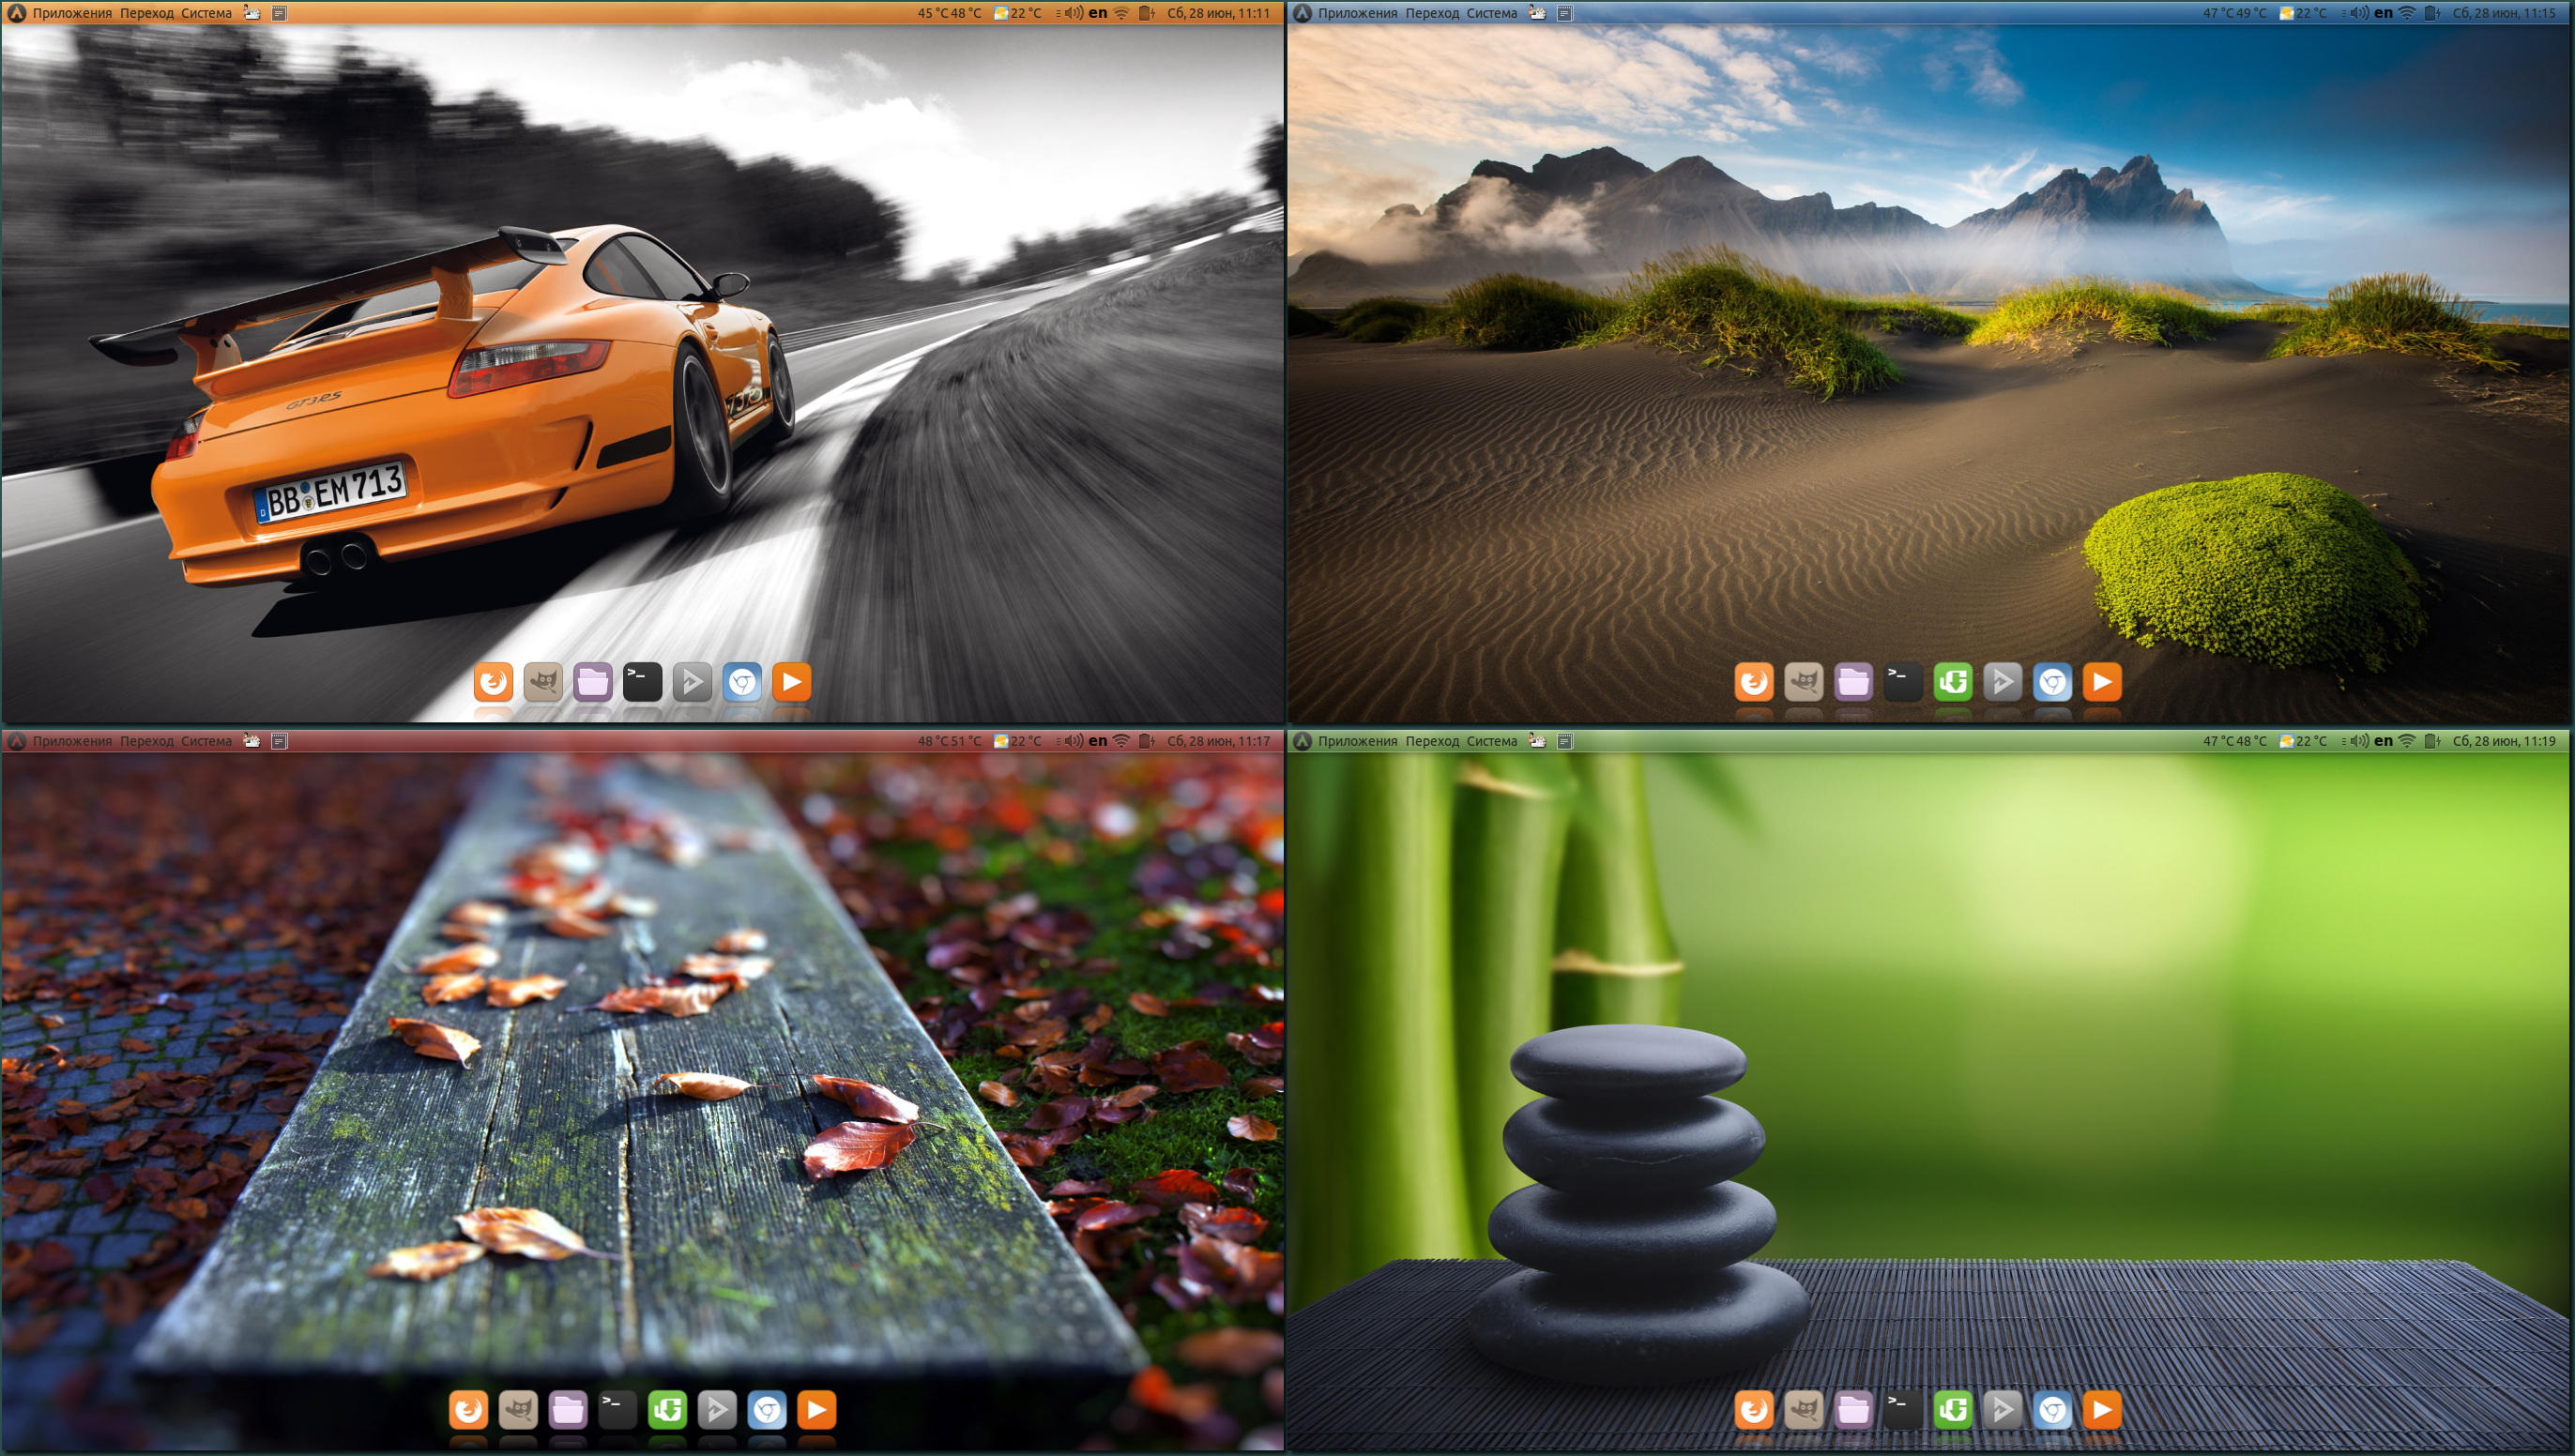The image size is (2575, 1456).
Task: Open Переход menu on the blue panel
Action: 1432,13
